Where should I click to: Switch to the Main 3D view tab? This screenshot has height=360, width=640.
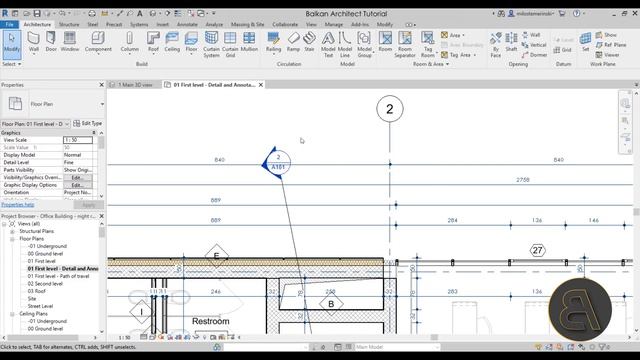[x=135, y=85]
